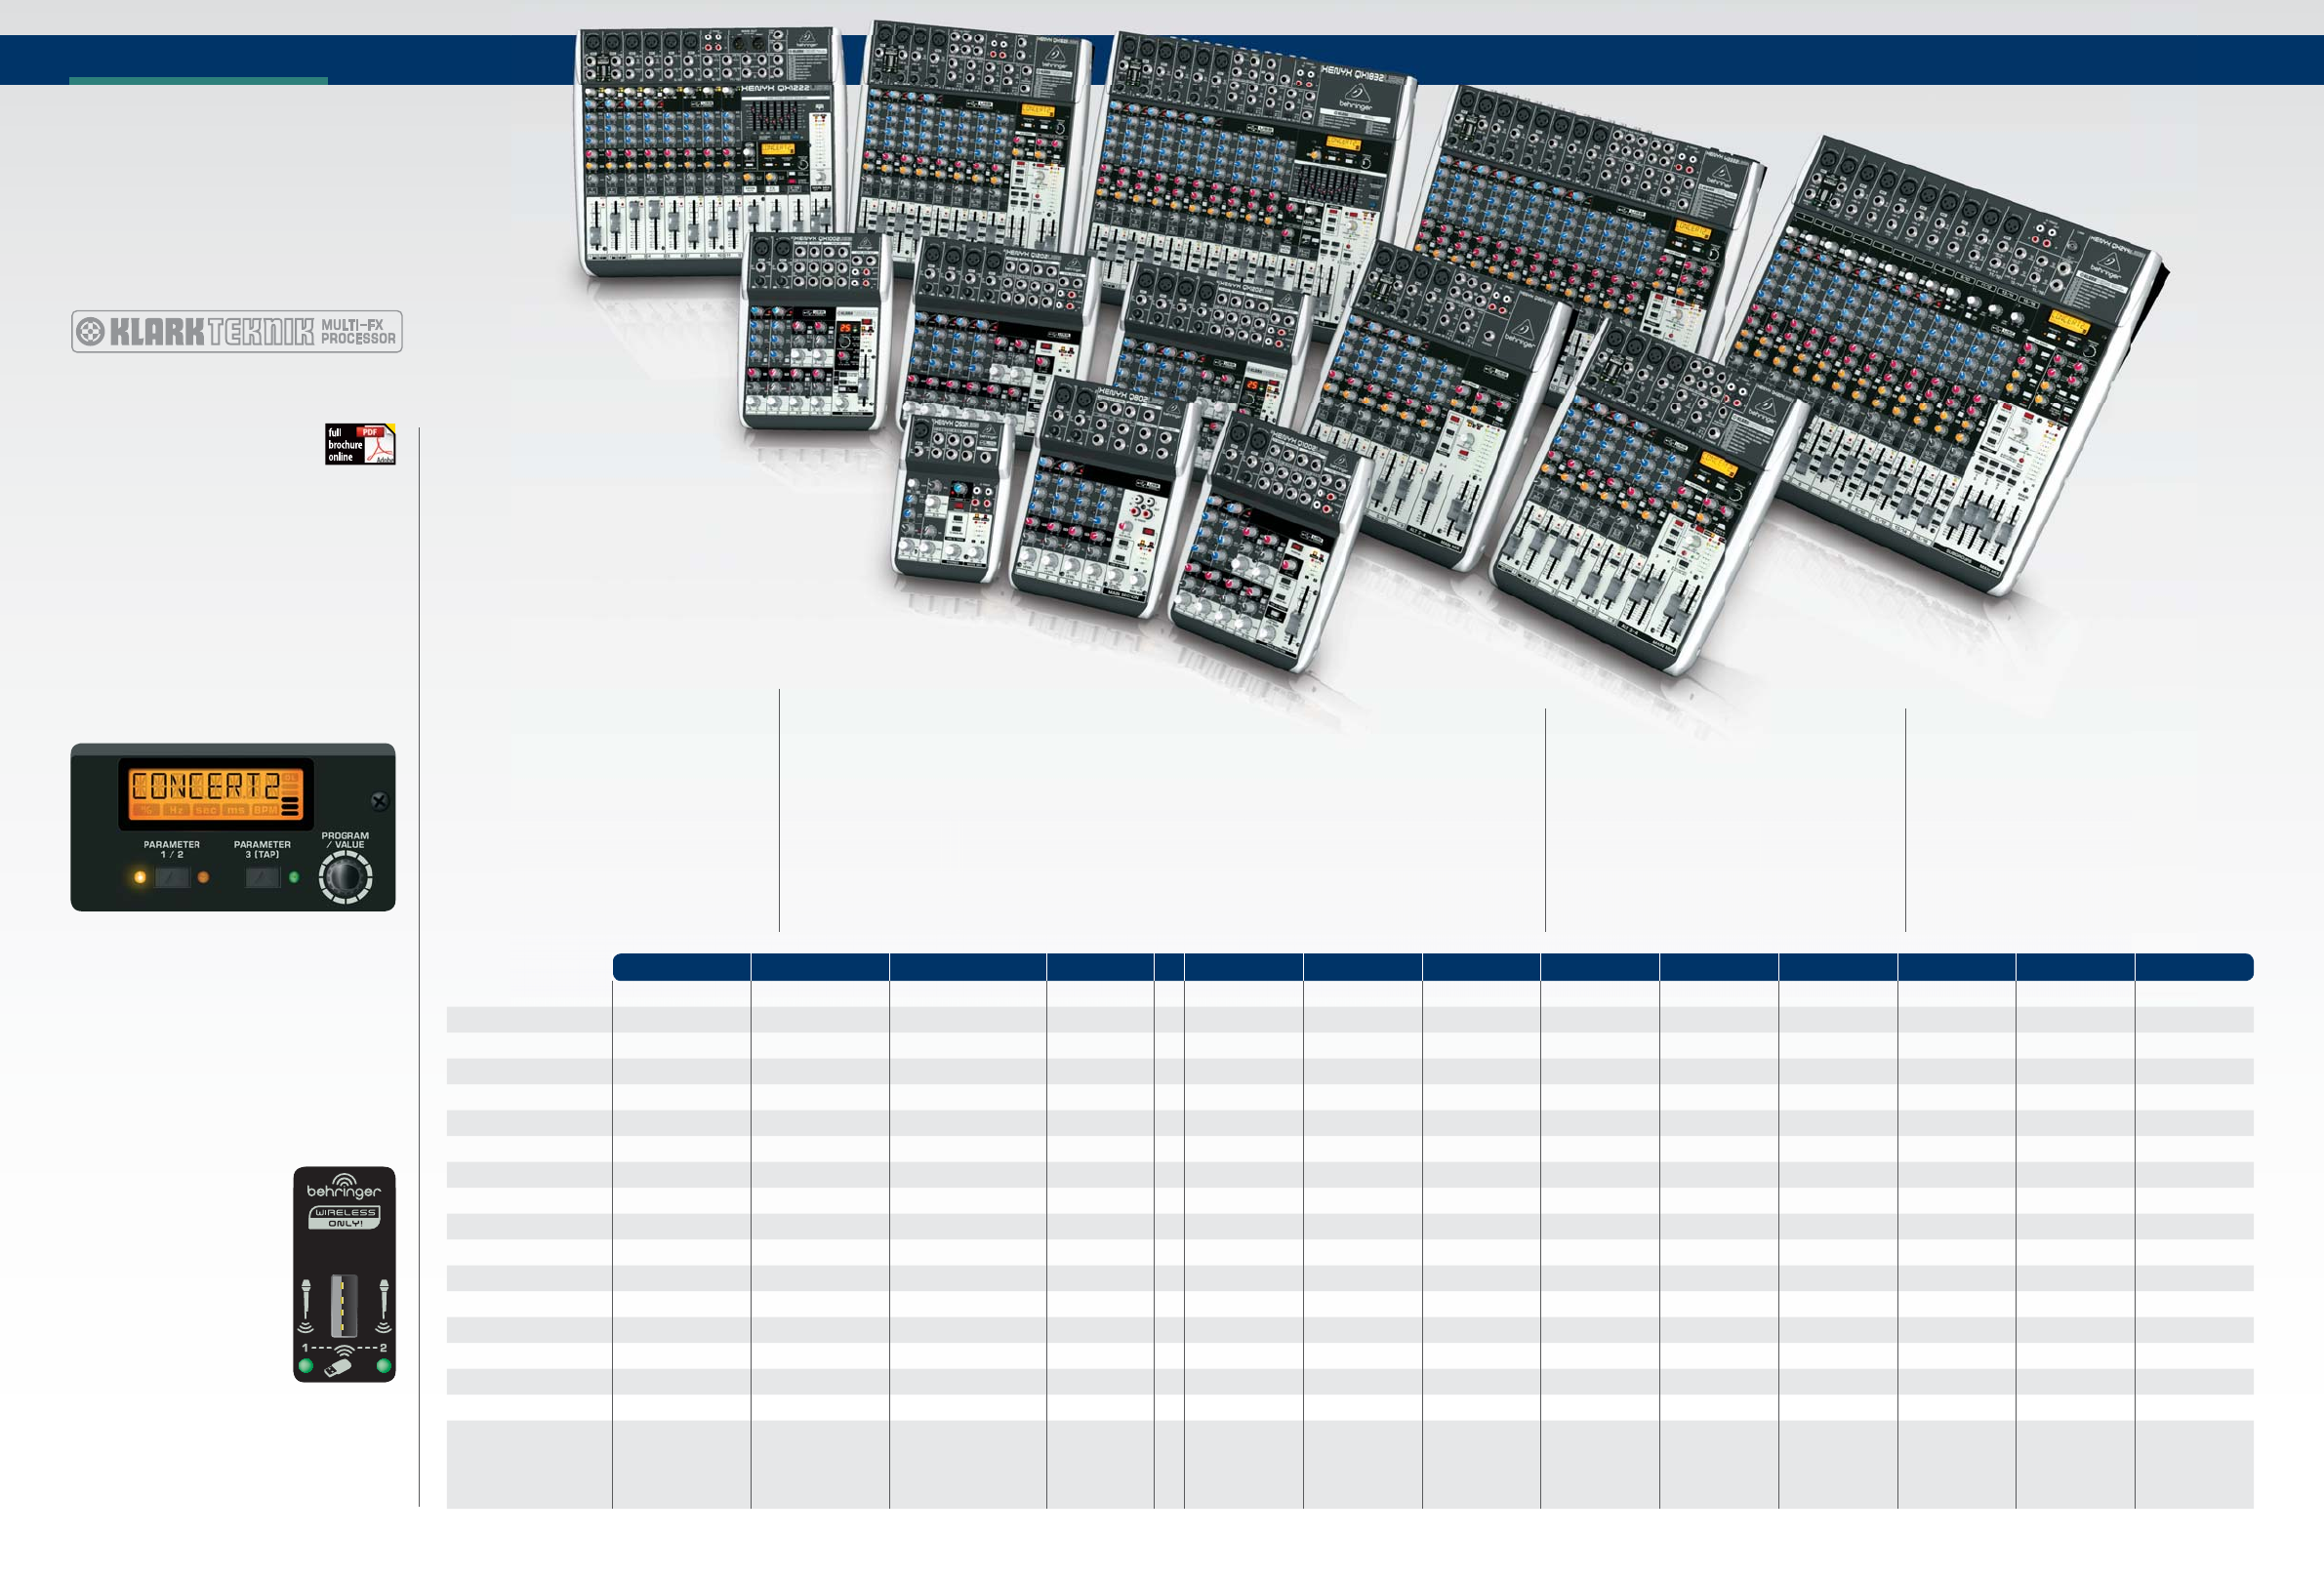Click the left microphone icon on the wireless panel

point(306,1300)
